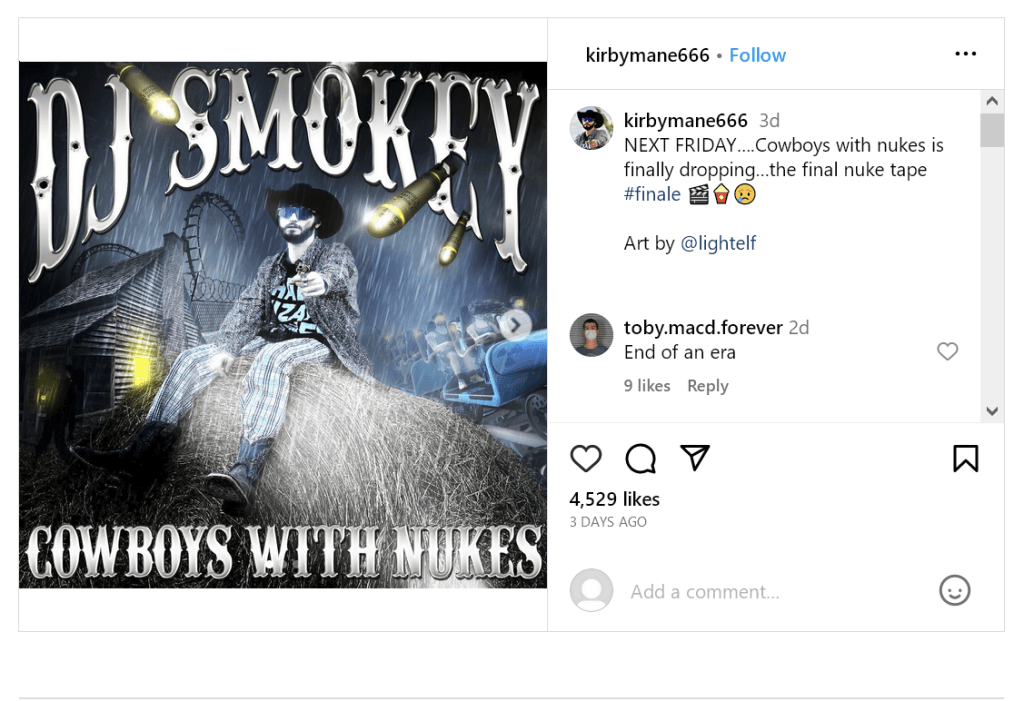Image resolution: width=1024 pixels, height=701 pixels.
Task: Open kirbymane666's profile picture in caption
Action: 591,128
